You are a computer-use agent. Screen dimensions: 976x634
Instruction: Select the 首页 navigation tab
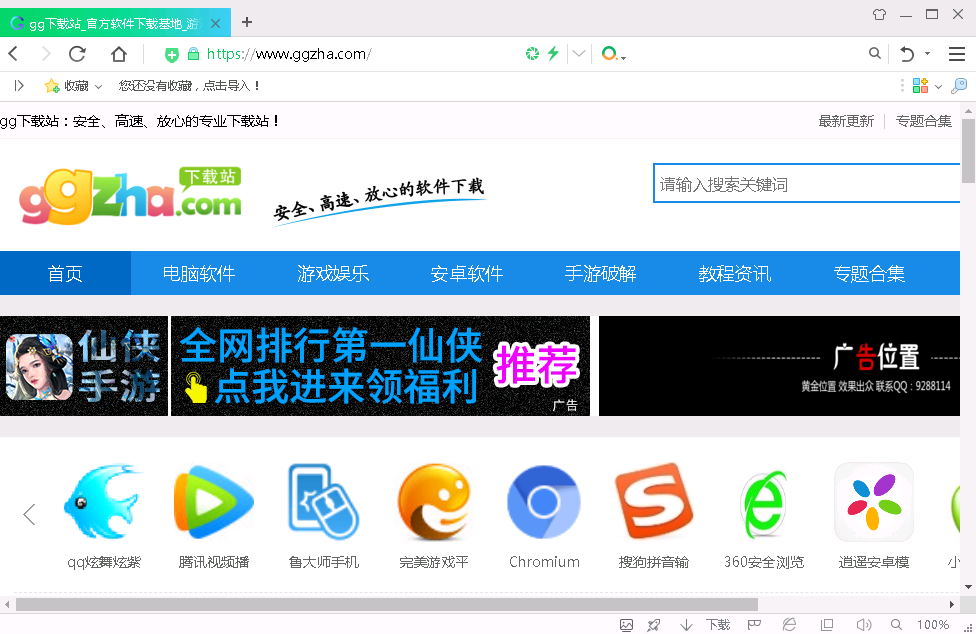[x=65, y=273]
